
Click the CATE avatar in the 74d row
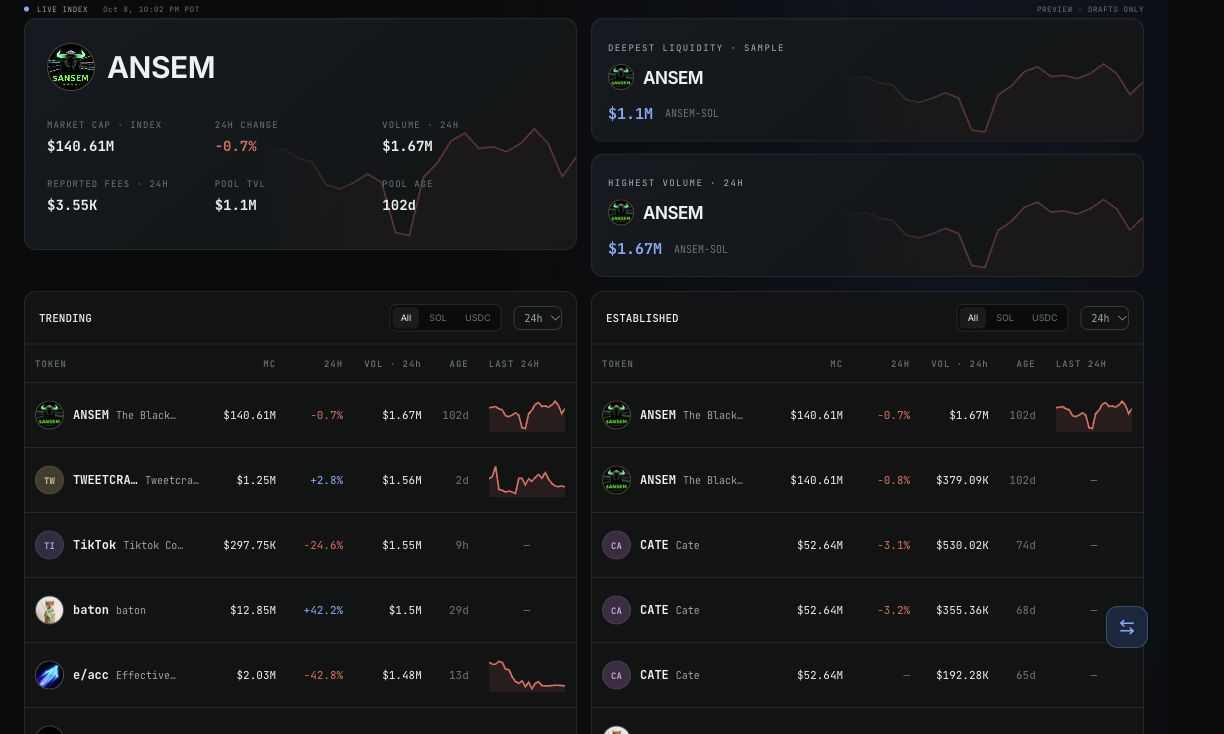(x=616, y=545)
